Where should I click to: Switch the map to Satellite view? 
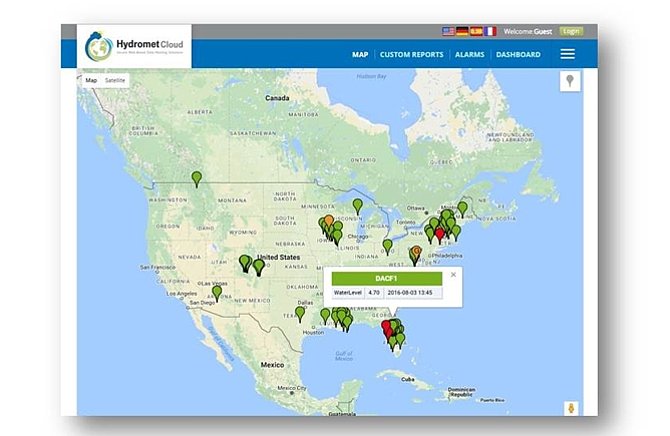(117, 79)
